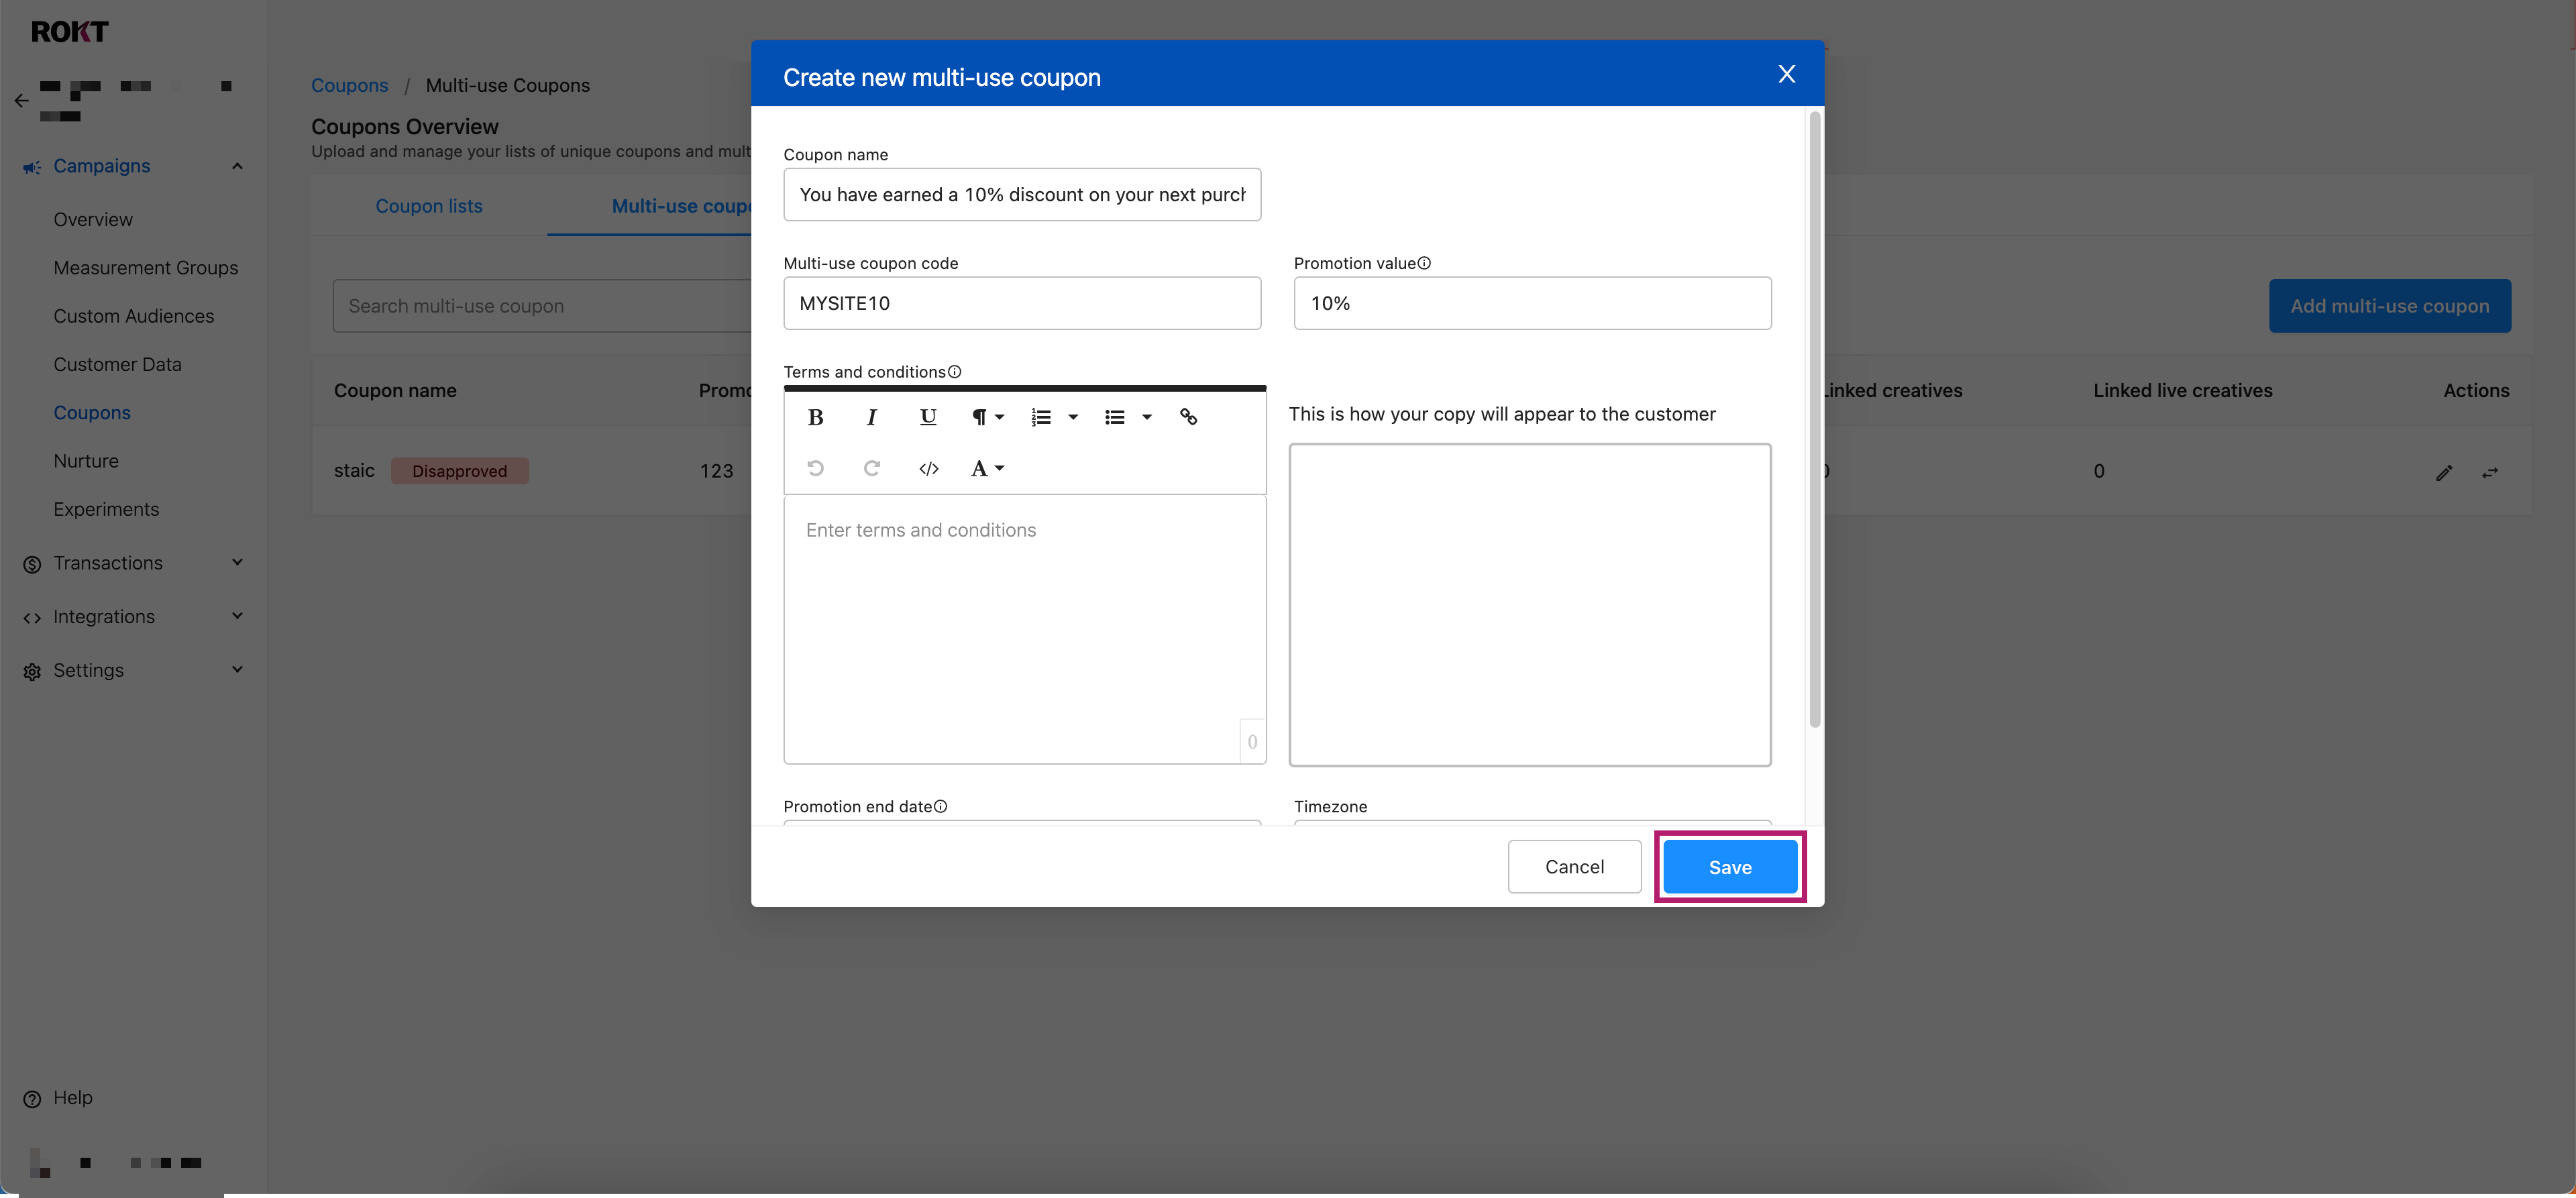Click the copy preview box
2576x1198 pixels.
coord(1530,605)
